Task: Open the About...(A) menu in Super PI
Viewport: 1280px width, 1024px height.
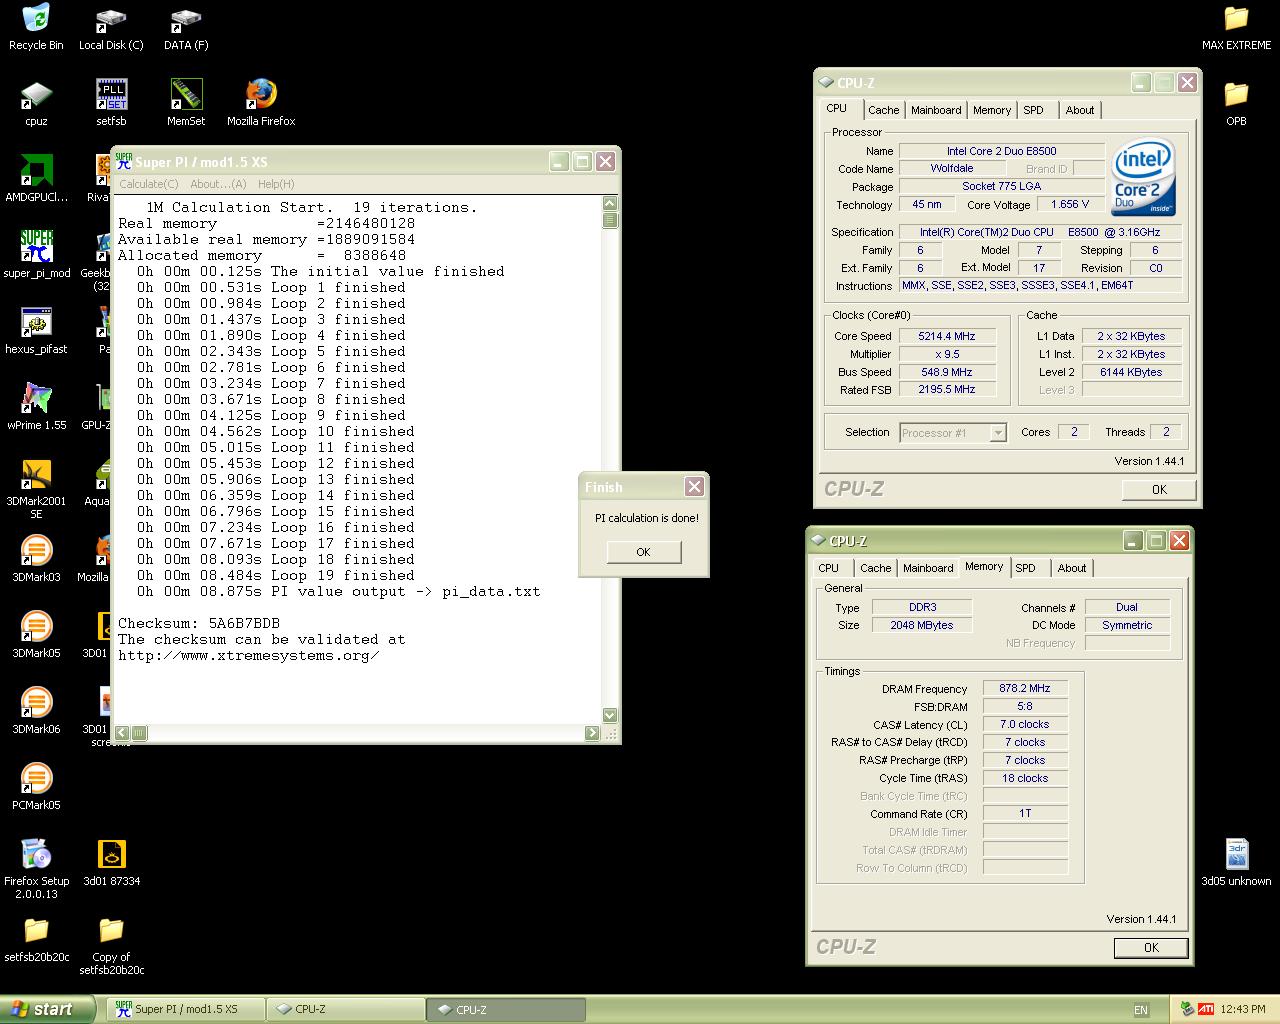Action: tap(218, 184)
